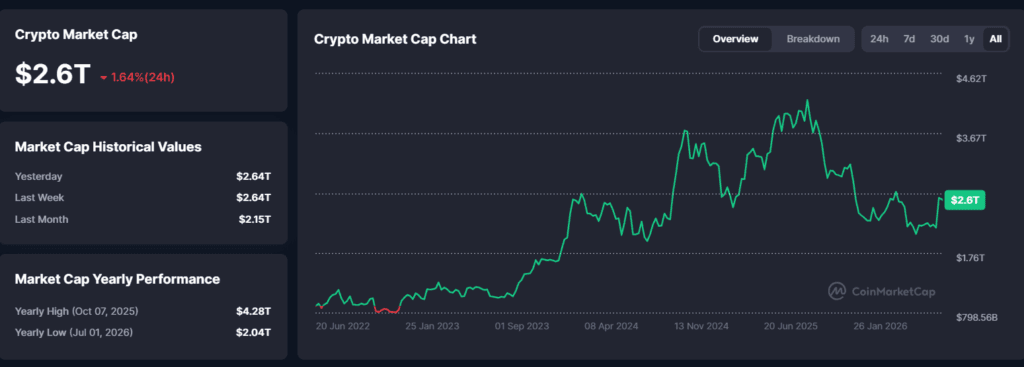Click the 08 Apr 2024 axis date
The width and height of the screenshot is (1024, 367).
(x=611, y=326)
